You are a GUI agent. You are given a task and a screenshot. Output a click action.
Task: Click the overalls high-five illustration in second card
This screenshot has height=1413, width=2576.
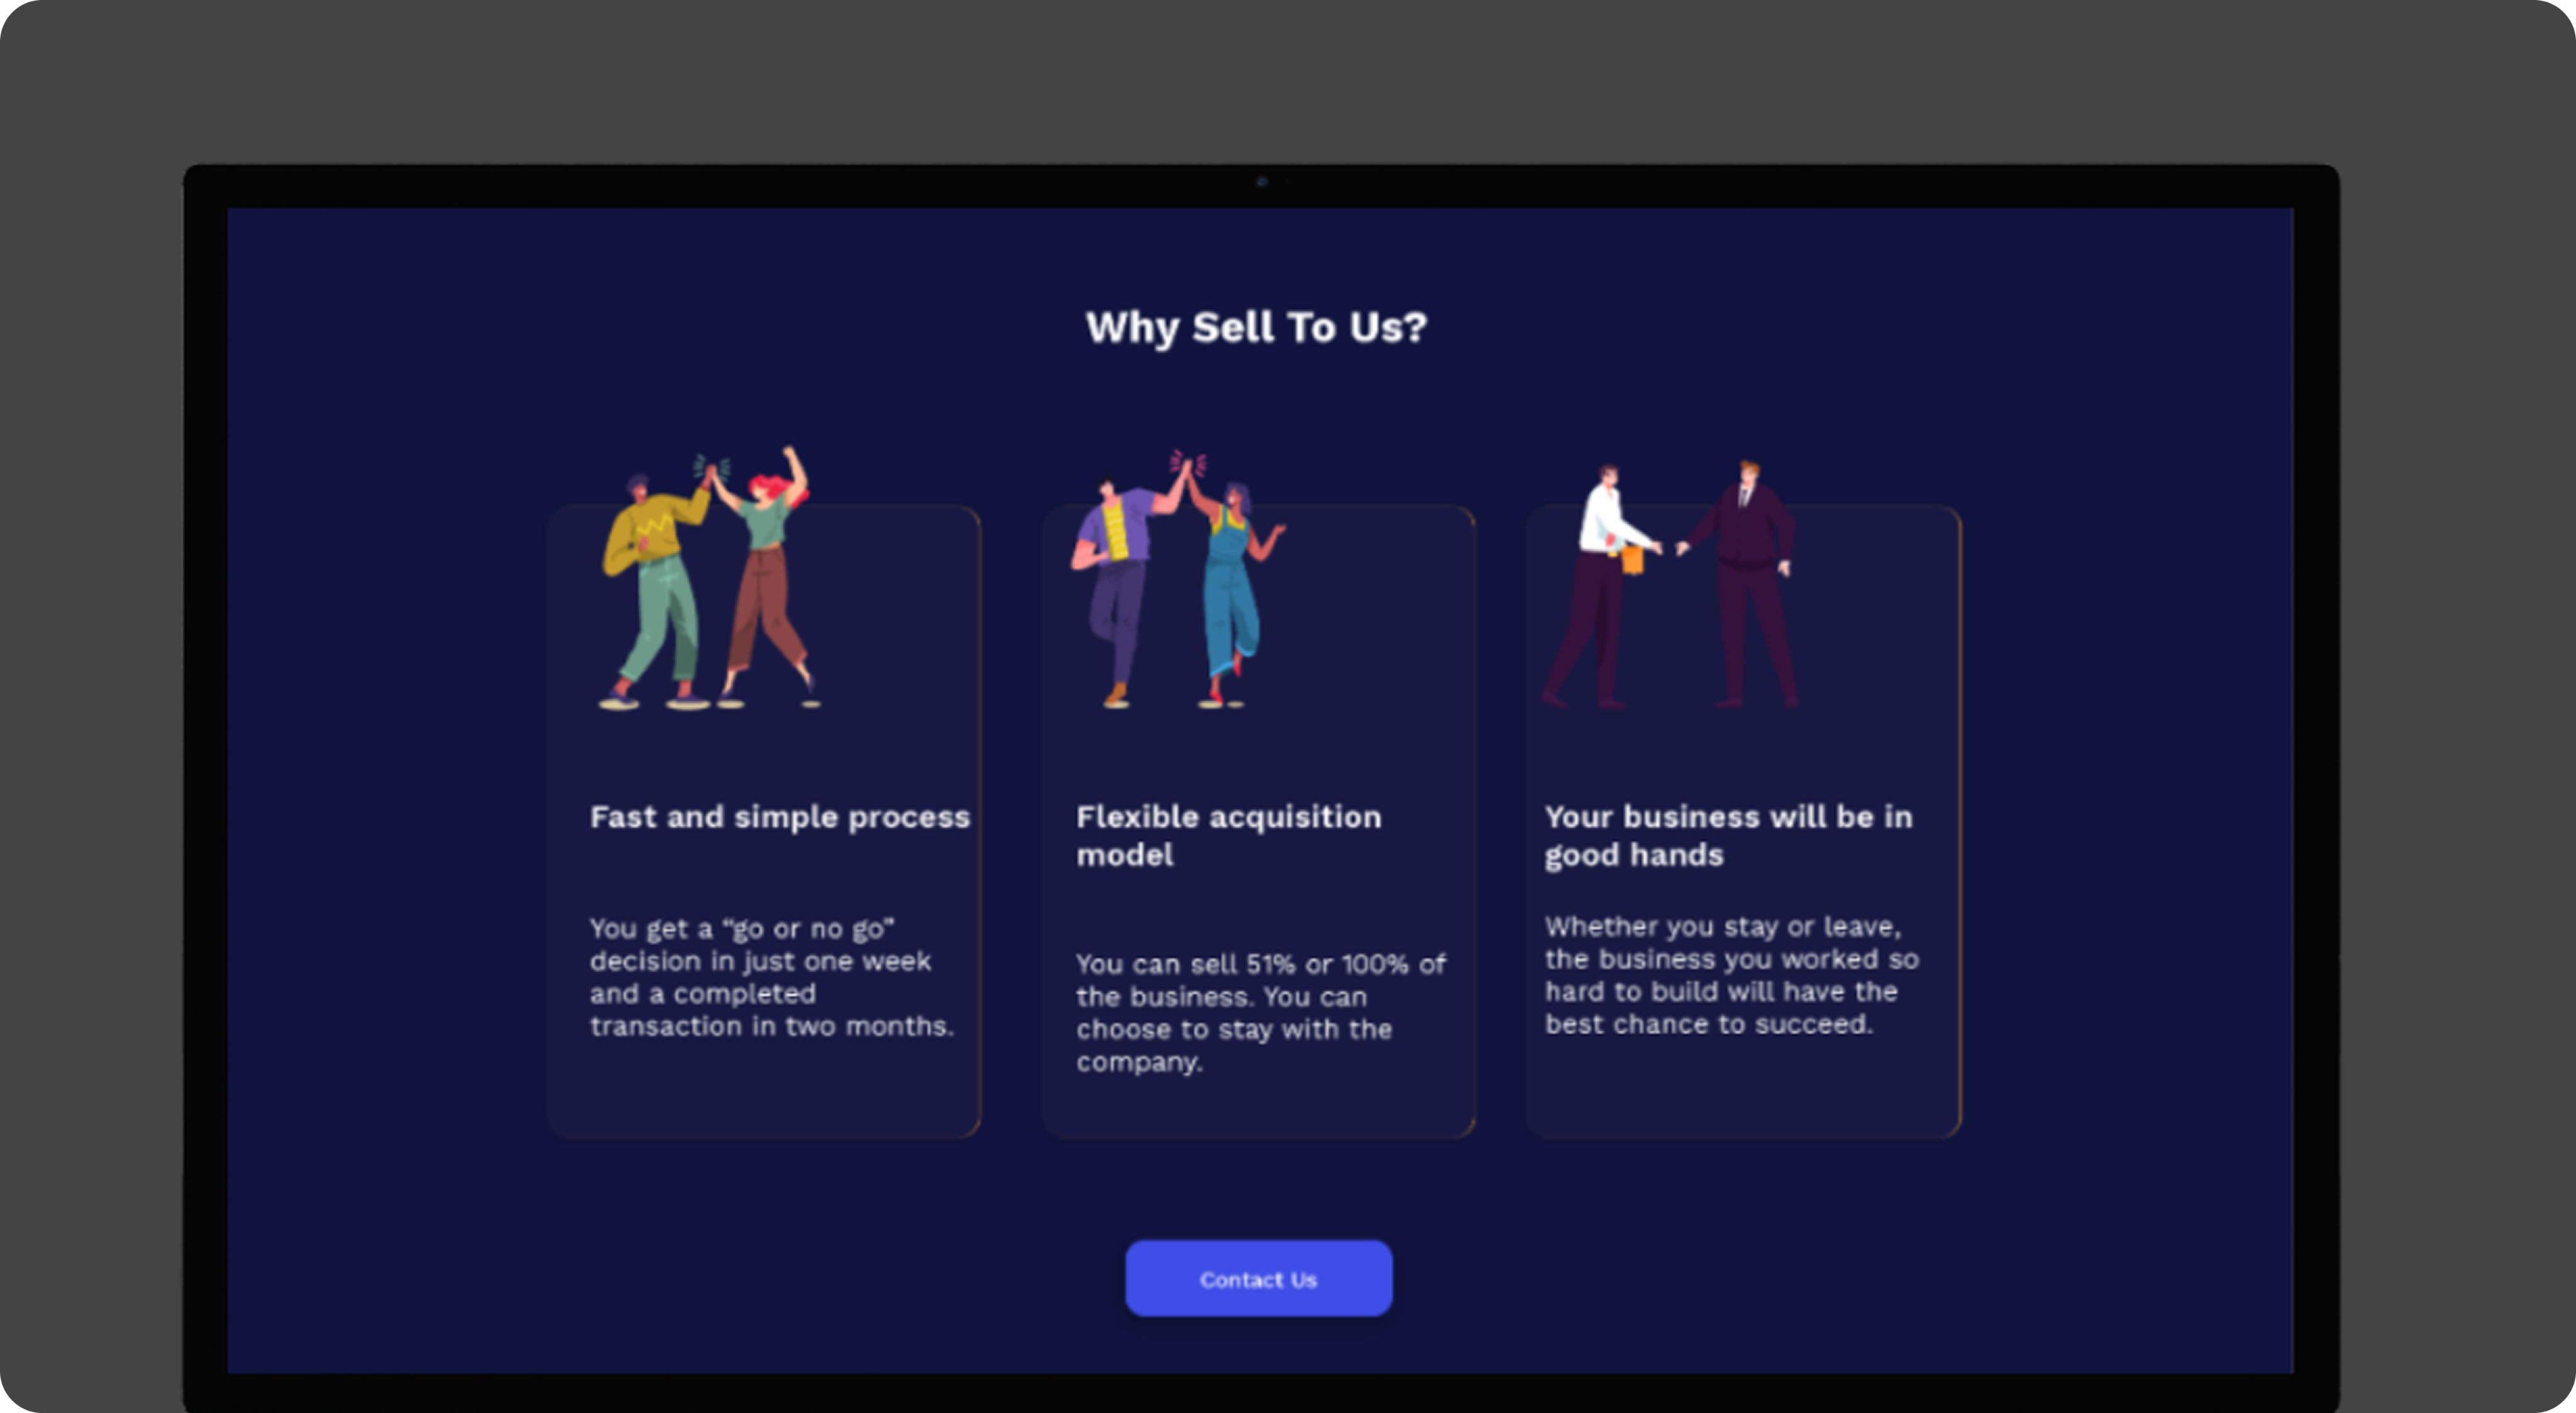tap(1178, 579)
